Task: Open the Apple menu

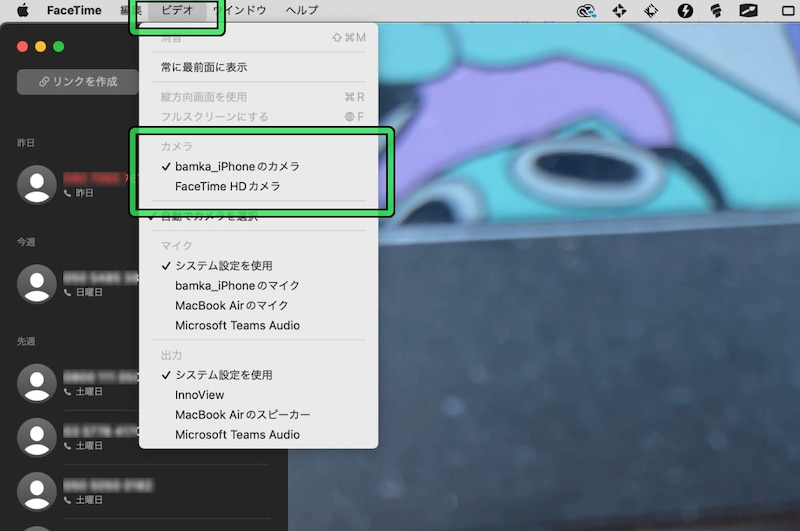Action: click(x=22, y=10)
